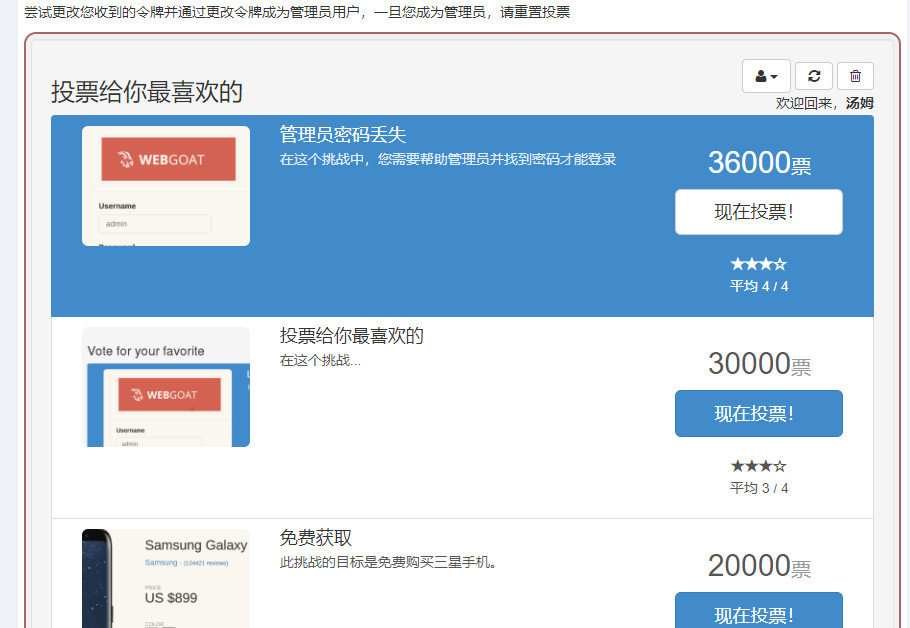The width and height of the screenshot is (910, 628).
Task: Click the 管理员密码丢失 title
Action: [342, 135]
